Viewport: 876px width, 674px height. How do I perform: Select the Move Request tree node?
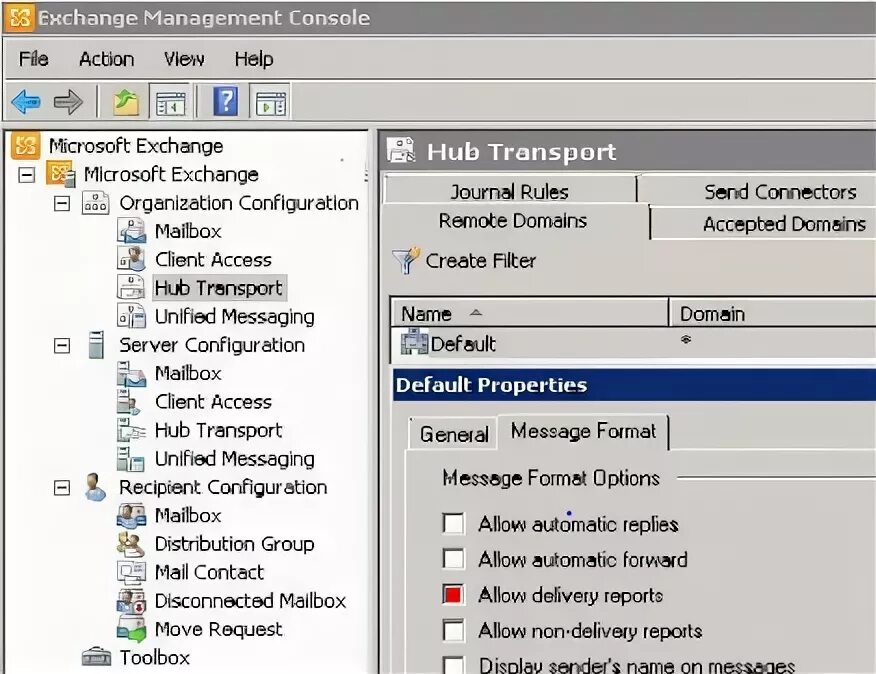(x=218, y=629)
